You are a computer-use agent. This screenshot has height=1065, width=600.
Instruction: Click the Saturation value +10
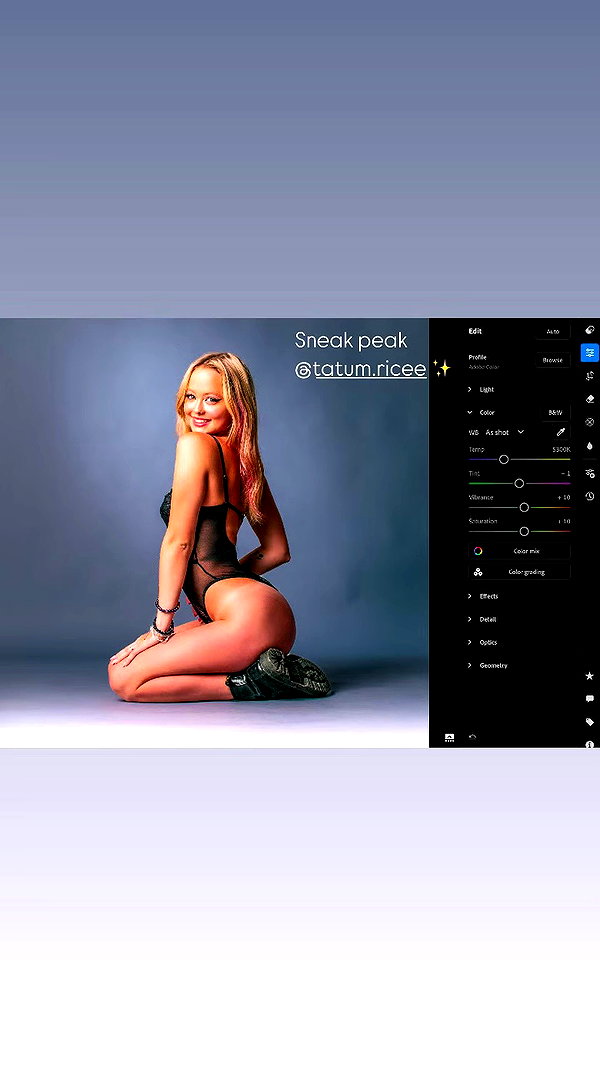564,521
